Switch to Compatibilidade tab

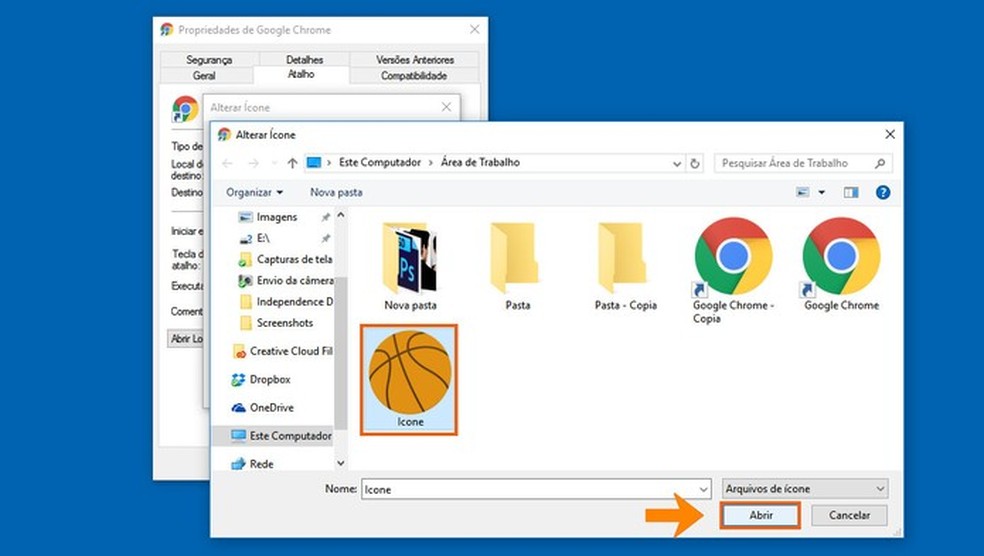(x=414, y=75)
